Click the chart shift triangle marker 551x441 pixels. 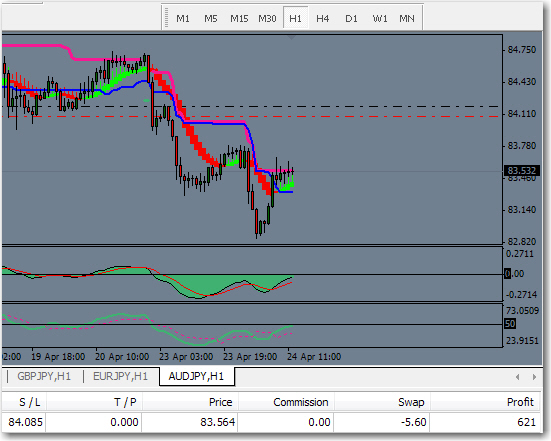(291, 37)
